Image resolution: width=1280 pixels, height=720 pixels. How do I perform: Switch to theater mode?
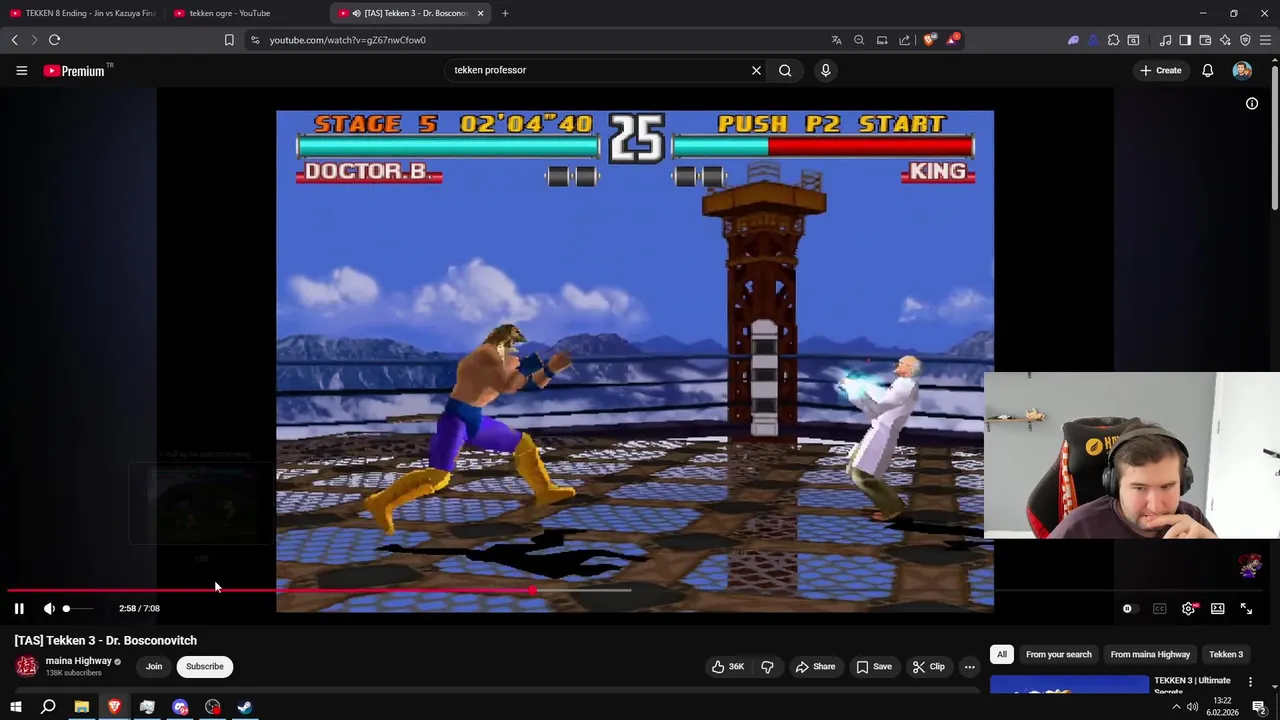coord(1217,608)
